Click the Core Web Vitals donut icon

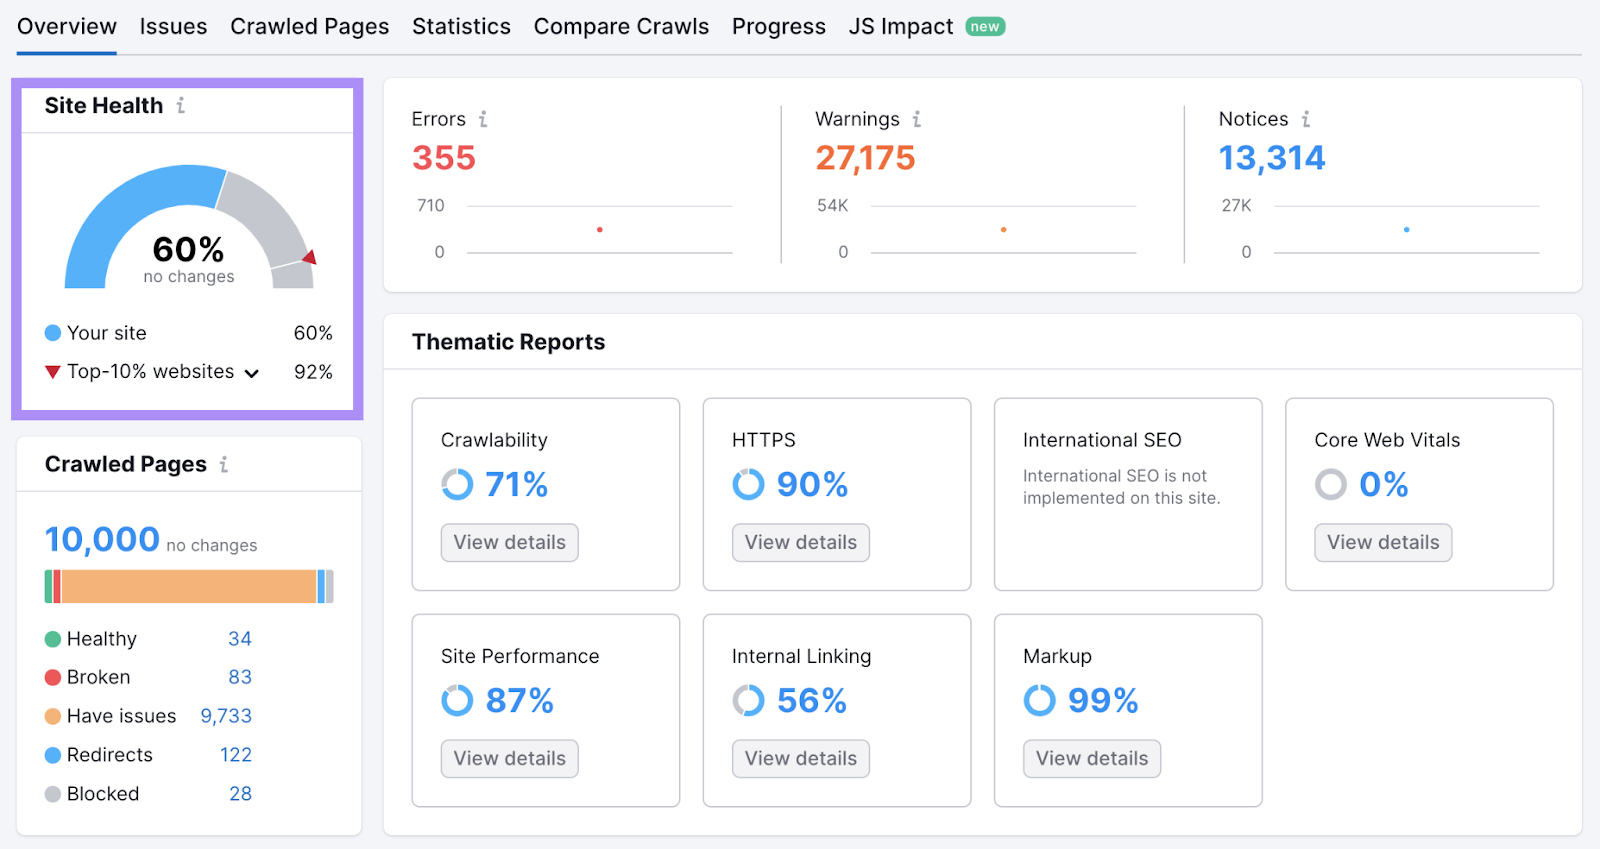coord(1330,485)
